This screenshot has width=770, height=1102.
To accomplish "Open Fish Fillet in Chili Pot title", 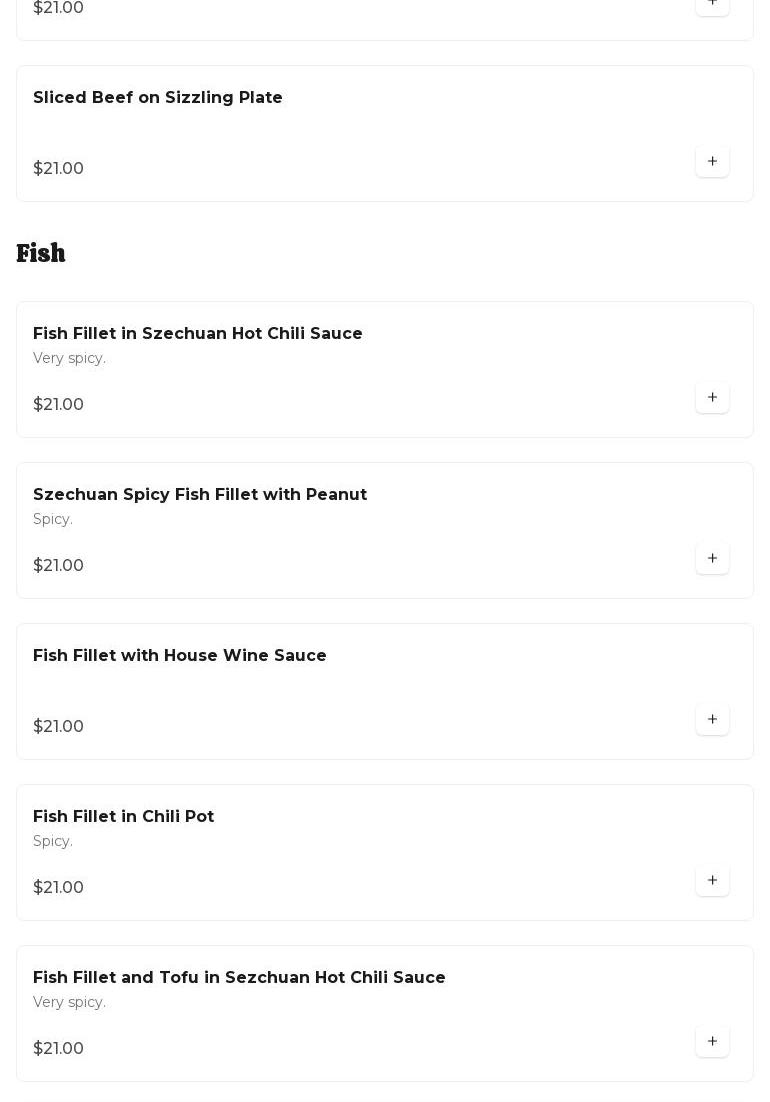I will pyautogui.click(x=124, y=816).
